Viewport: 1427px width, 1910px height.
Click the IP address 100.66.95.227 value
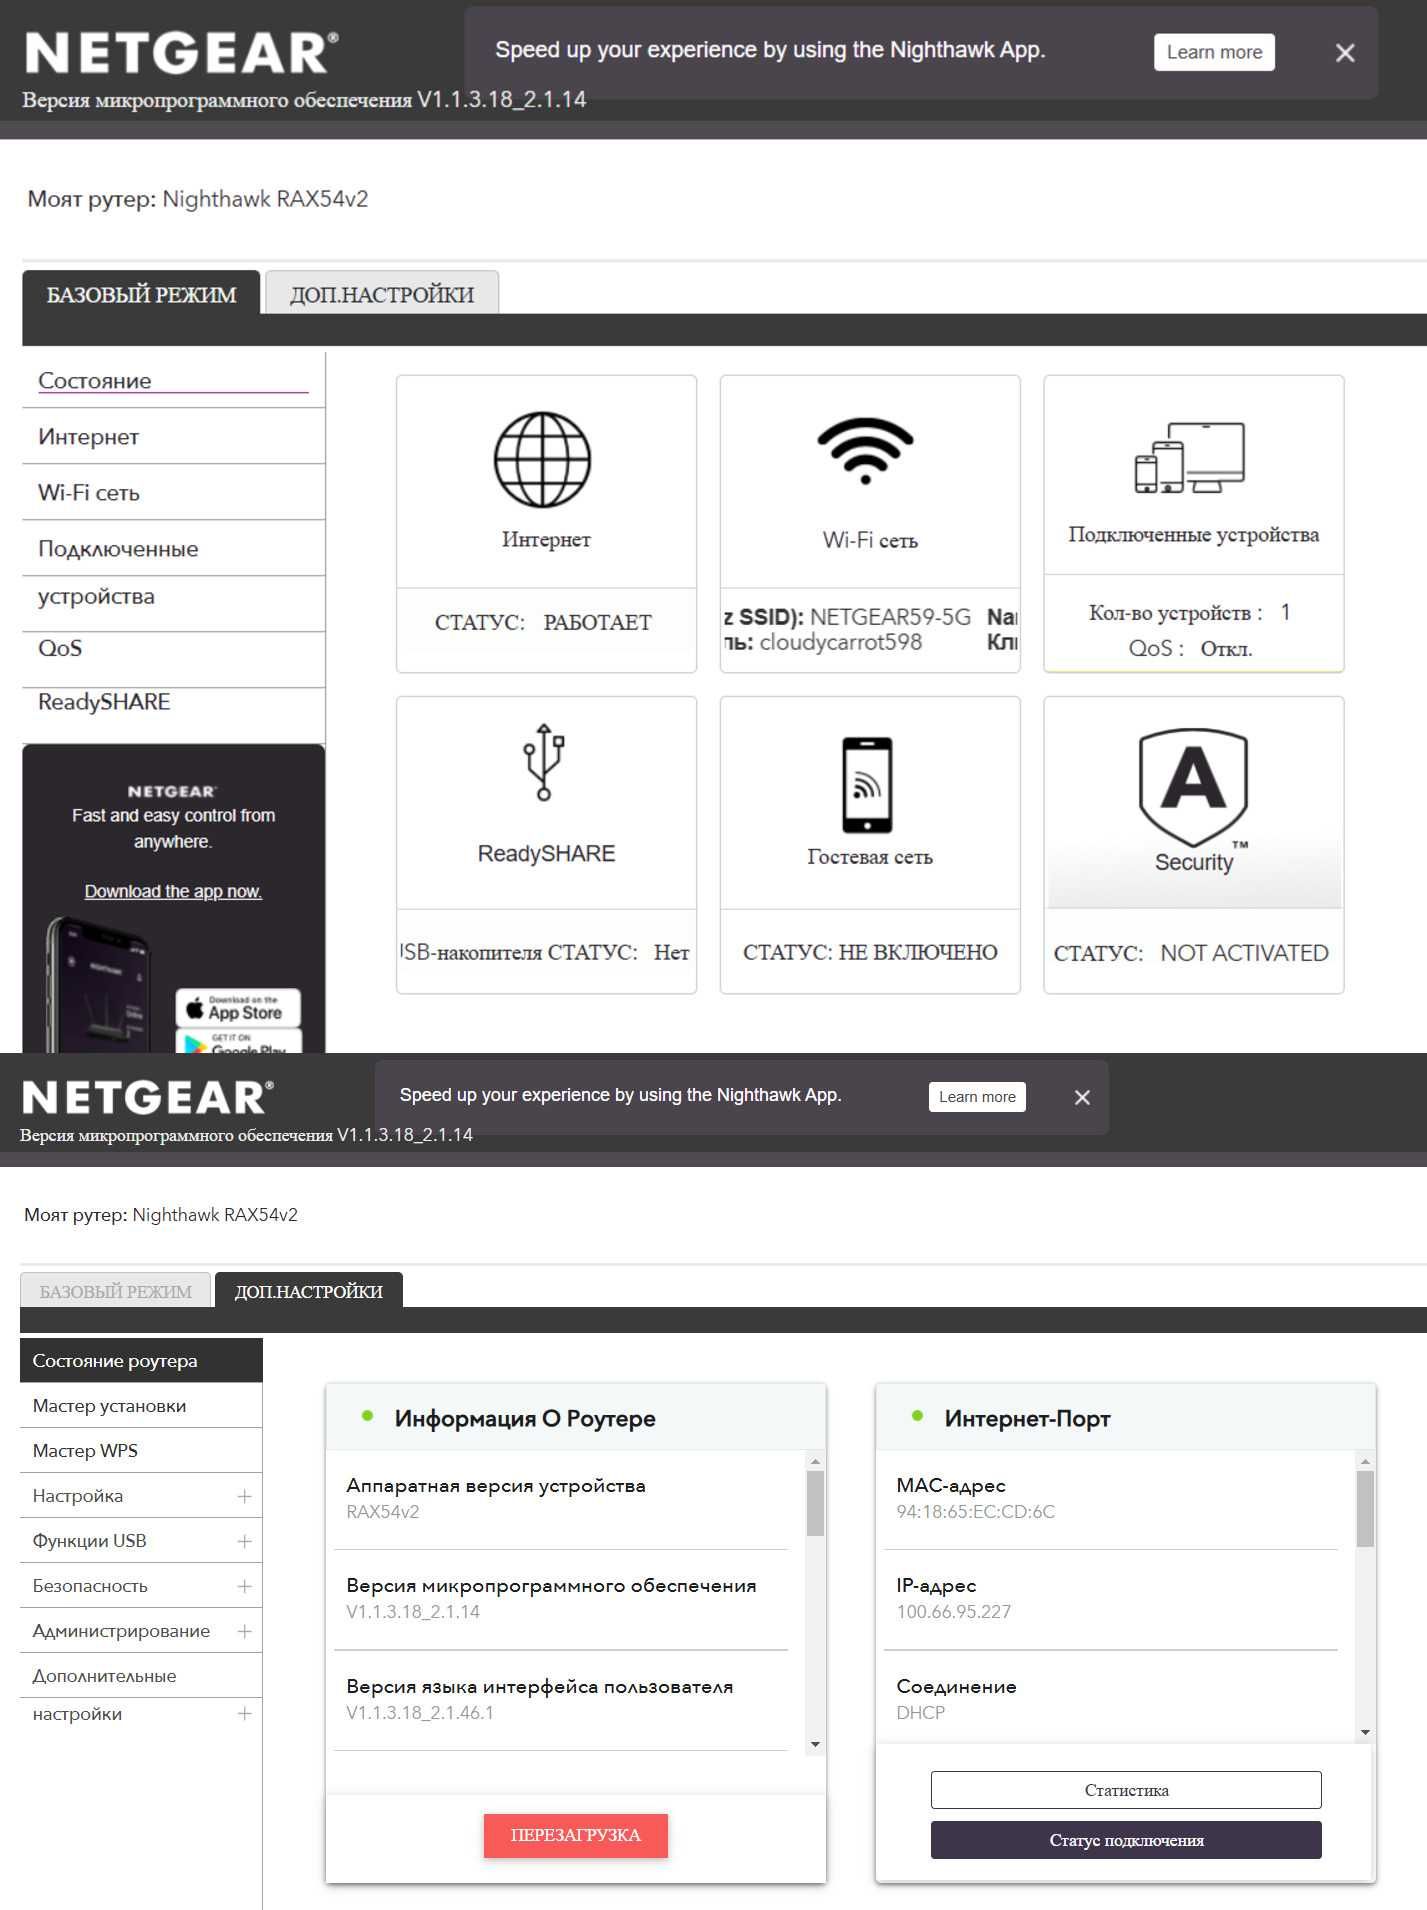coord(953,1611)
